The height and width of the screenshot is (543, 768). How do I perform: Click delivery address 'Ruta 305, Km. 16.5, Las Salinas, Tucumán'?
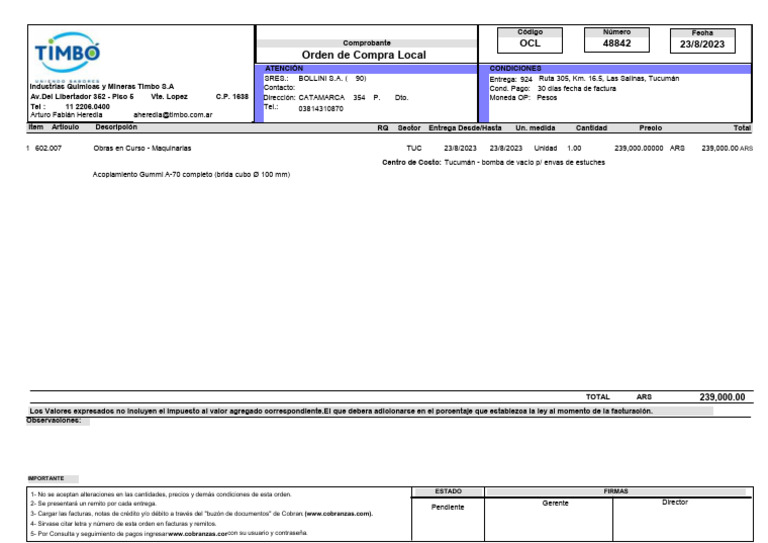coord(609,78)
